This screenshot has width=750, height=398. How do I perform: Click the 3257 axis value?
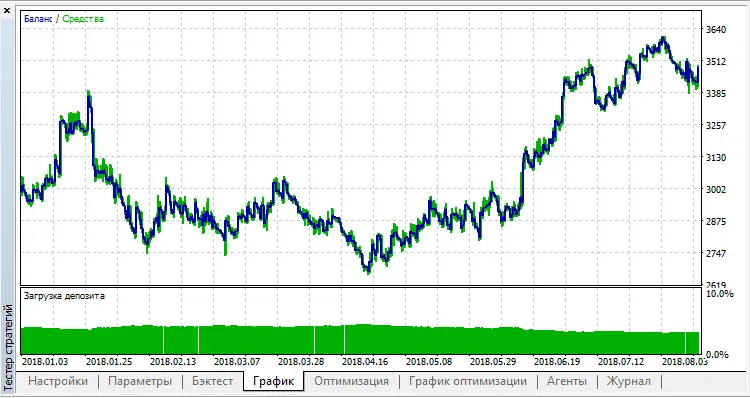click(x=716, y=126)
